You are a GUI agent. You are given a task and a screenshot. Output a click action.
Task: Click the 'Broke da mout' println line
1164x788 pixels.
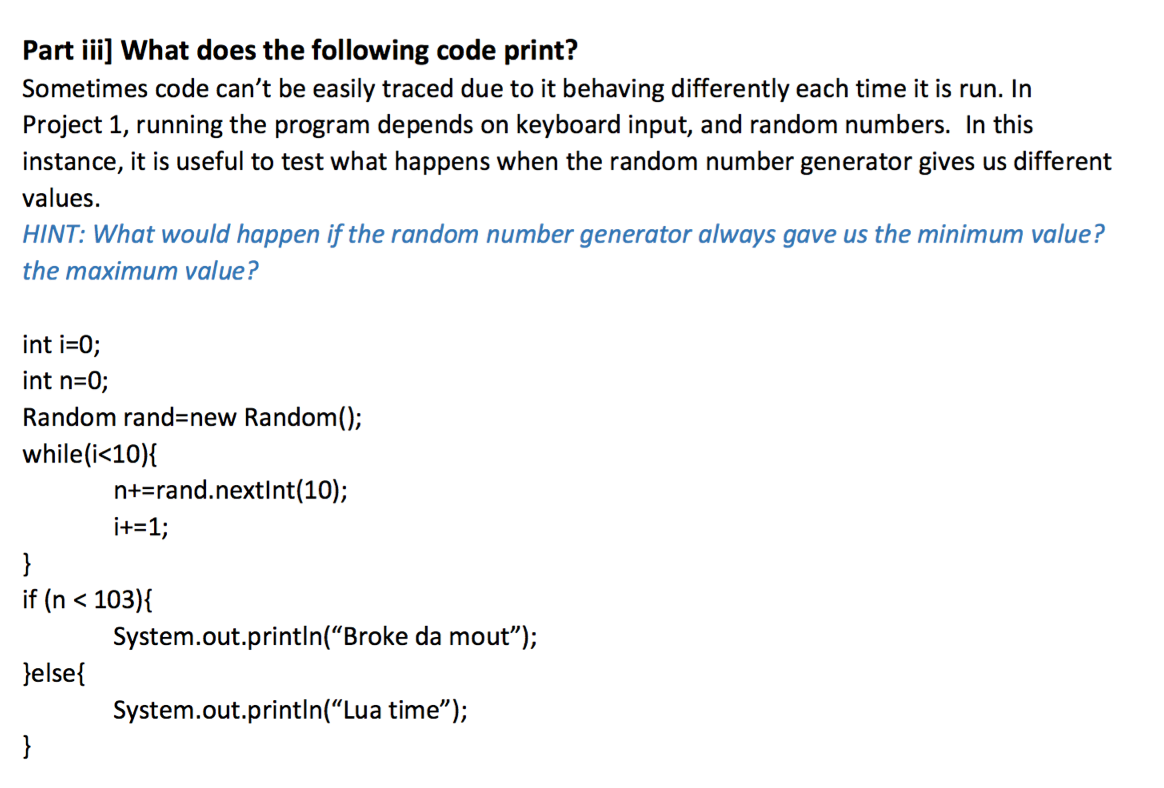tap(325, 636)
